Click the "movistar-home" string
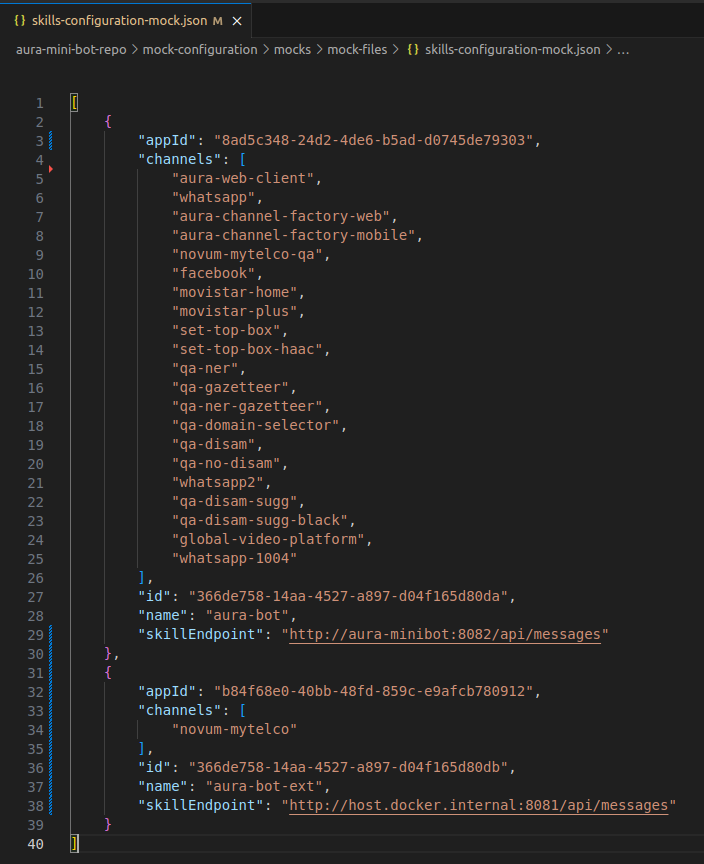 (x=235, y=293)
